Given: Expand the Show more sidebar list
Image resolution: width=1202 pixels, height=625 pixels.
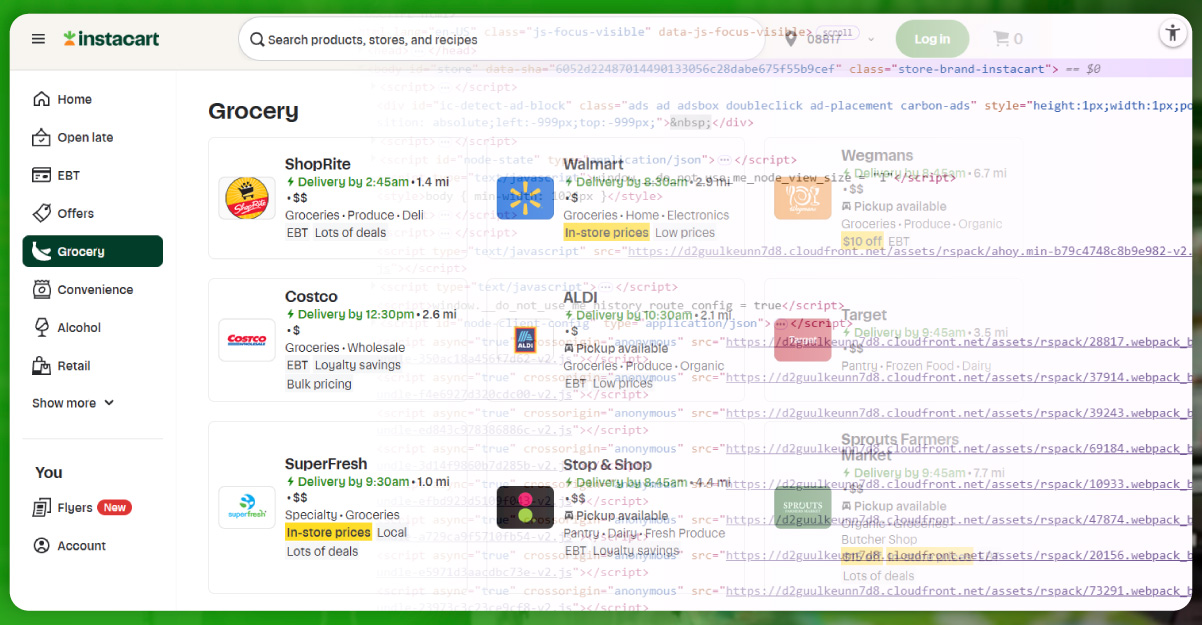Looking at the screenshot, I should (x=73, y=403).
